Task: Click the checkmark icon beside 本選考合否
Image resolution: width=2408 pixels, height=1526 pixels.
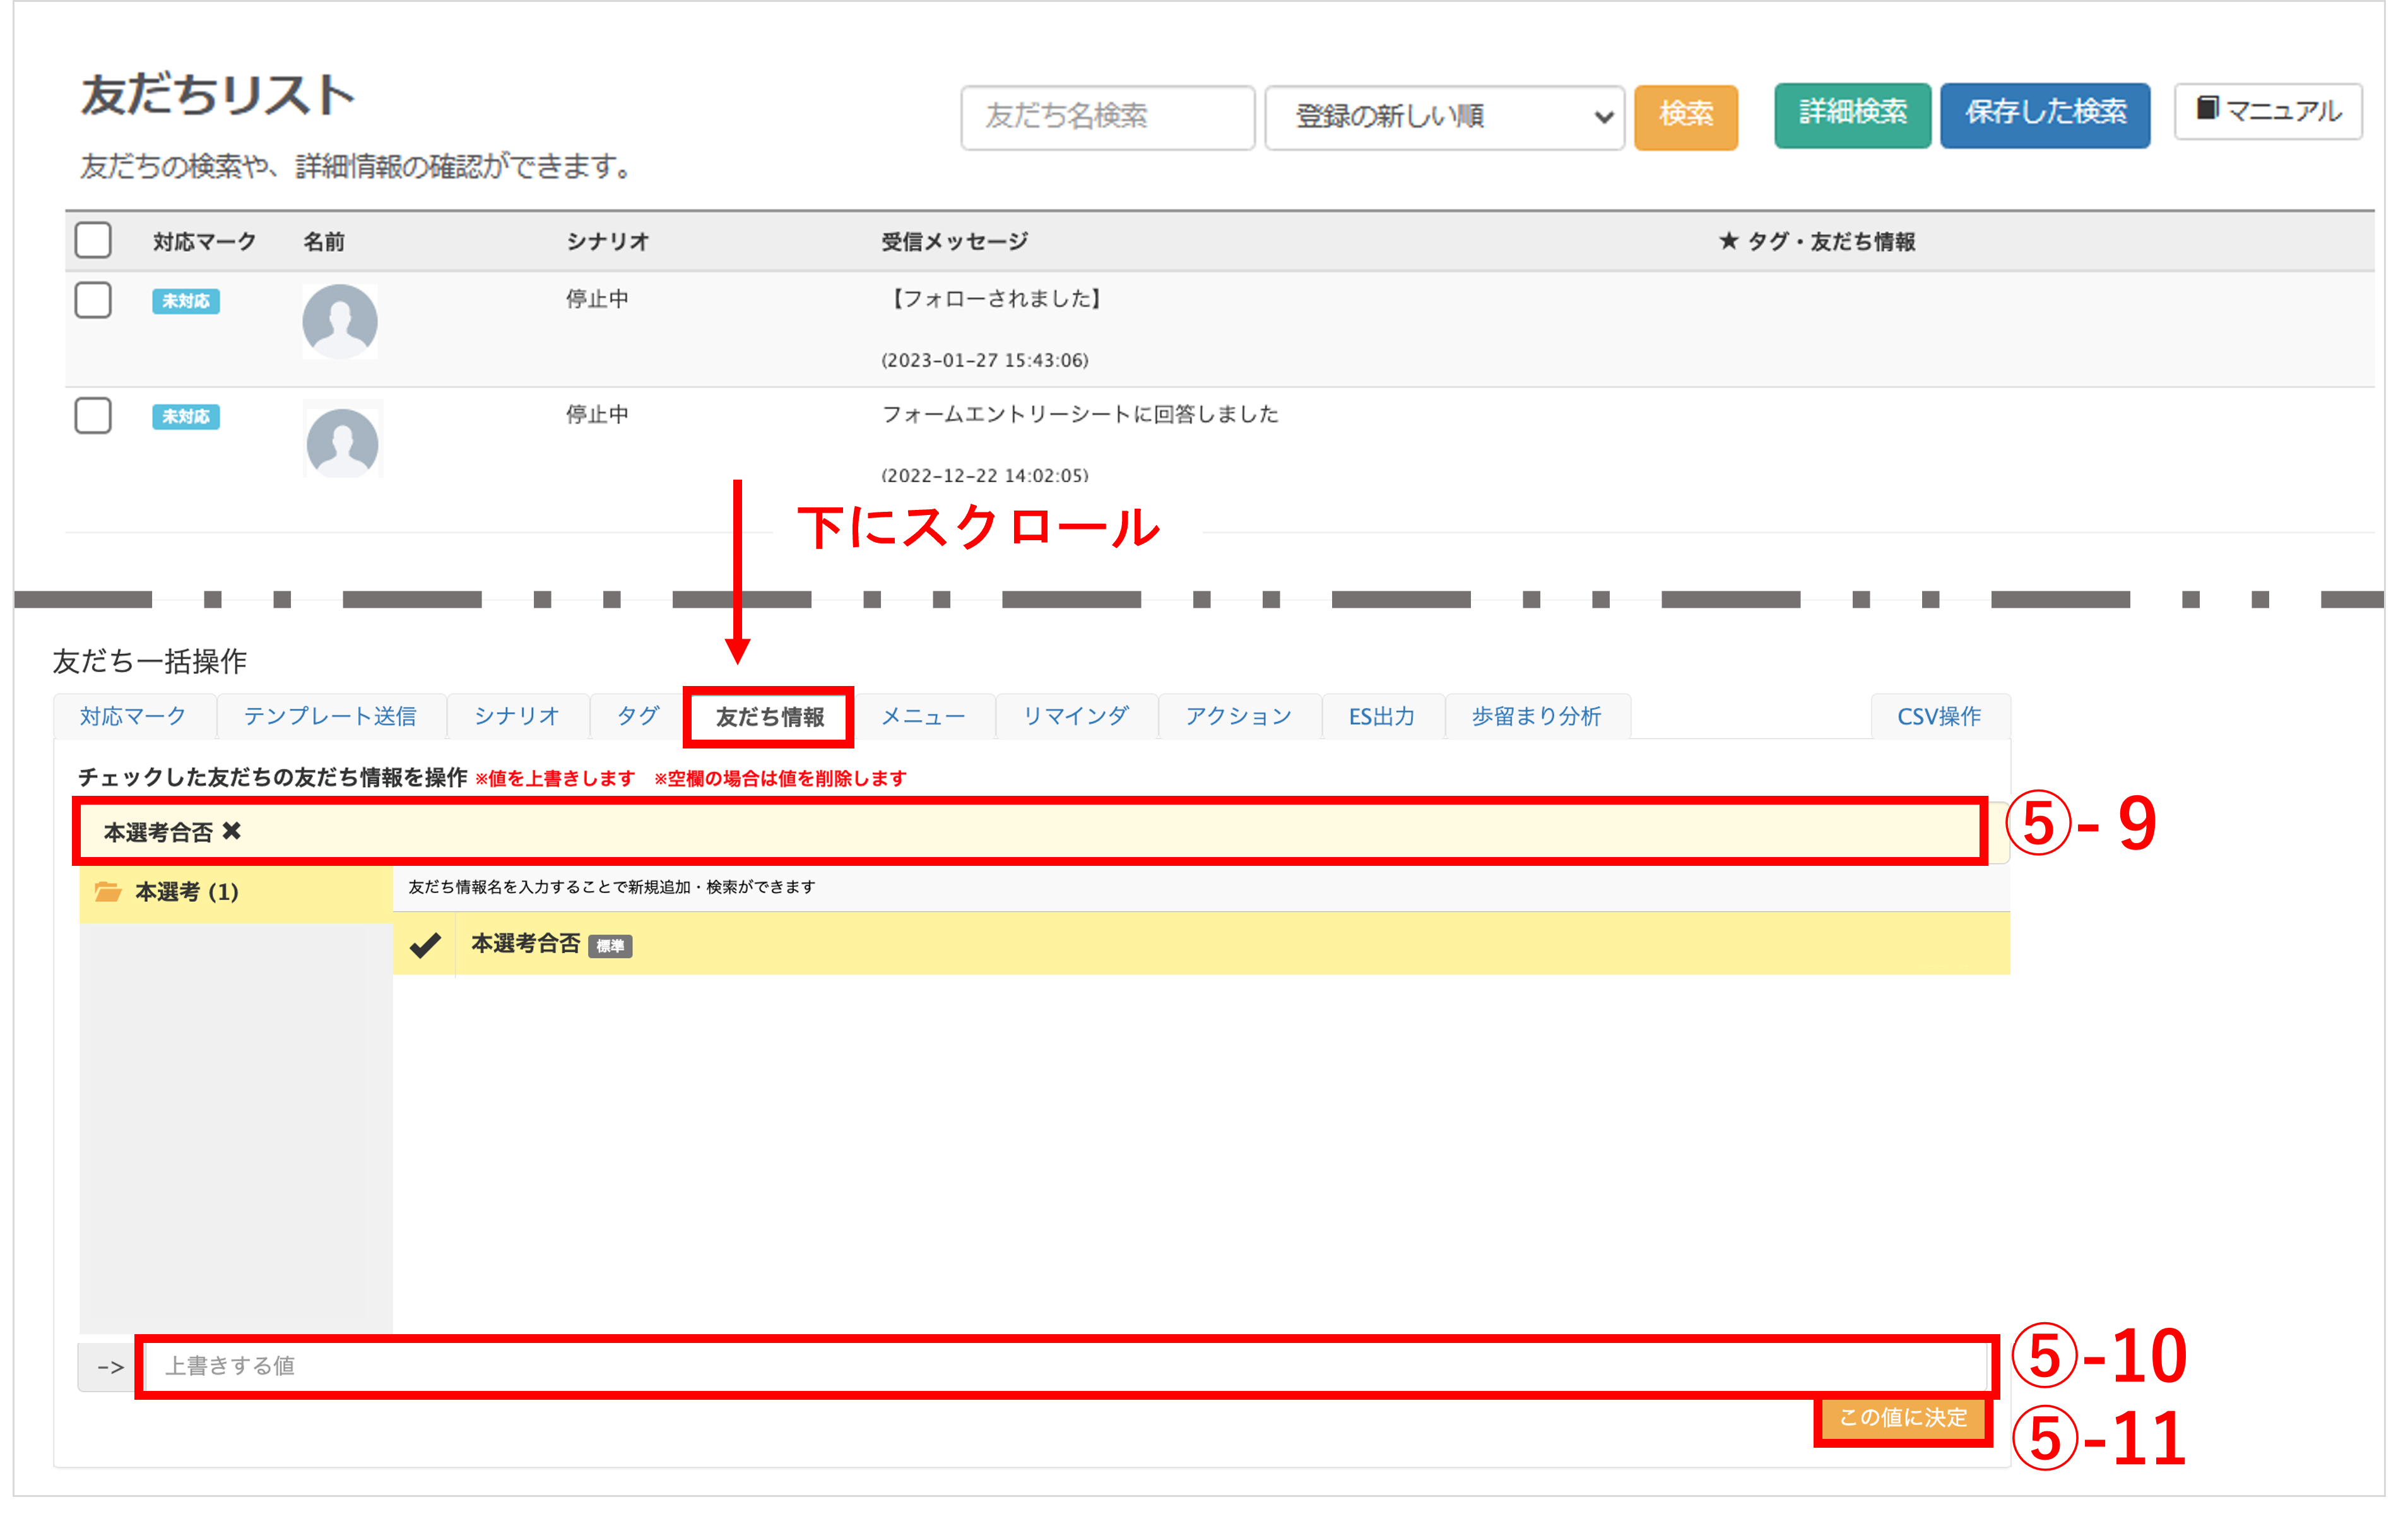Action: (425, 944)
